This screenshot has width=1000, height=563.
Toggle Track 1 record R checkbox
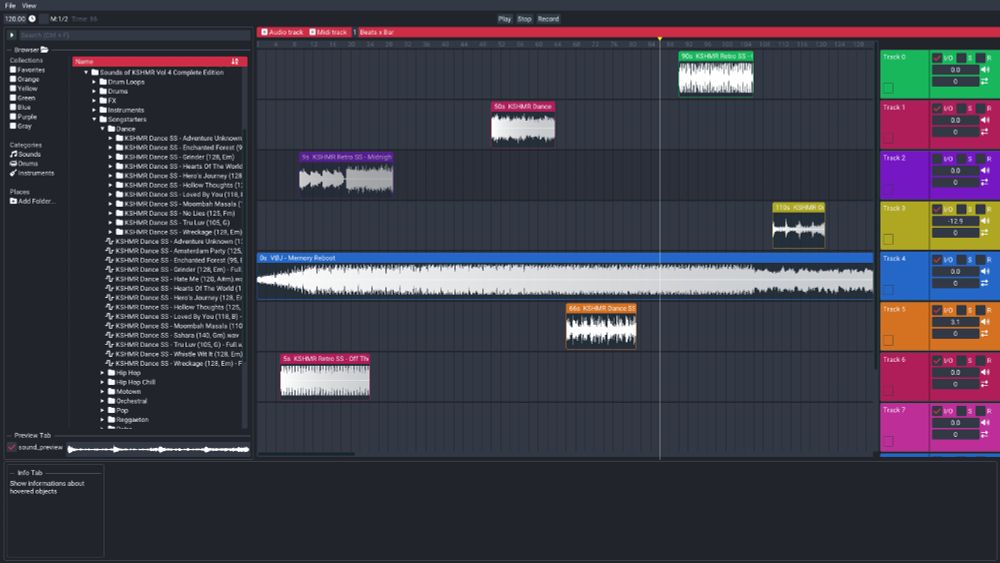tap(981, 108)
